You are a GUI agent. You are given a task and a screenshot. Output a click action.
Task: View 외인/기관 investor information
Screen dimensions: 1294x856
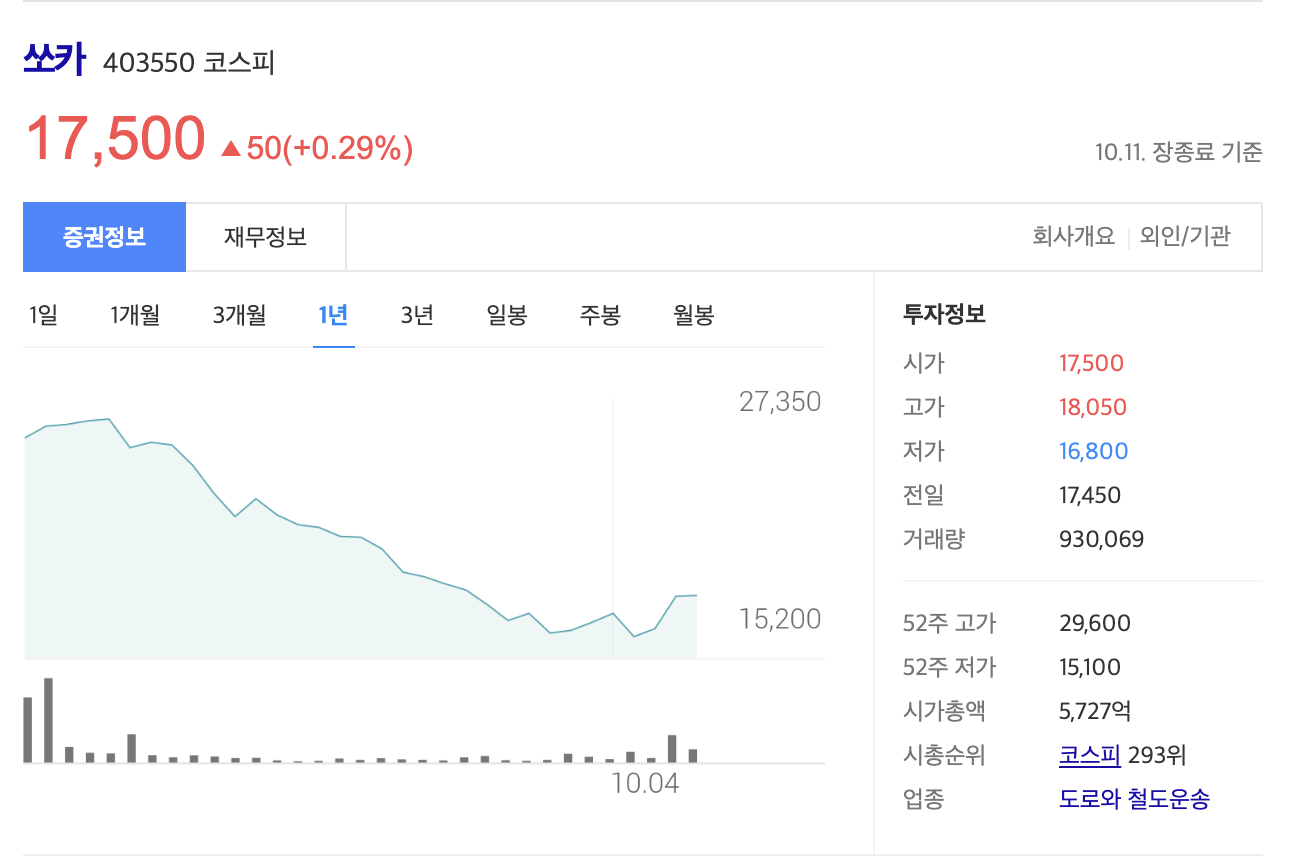point(1185,236)
